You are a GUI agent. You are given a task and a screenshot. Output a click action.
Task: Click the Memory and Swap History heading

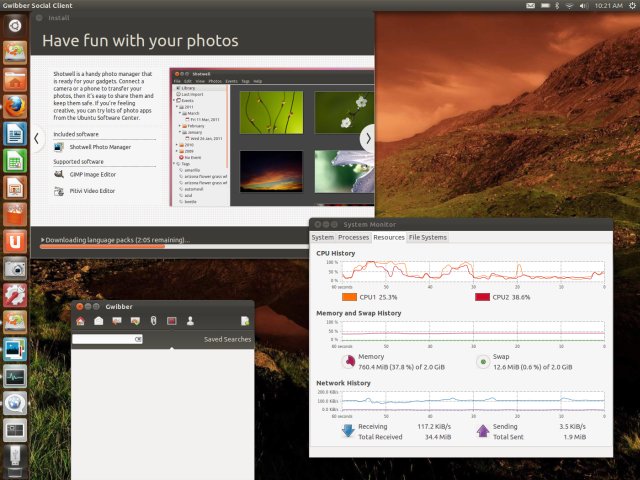pyautogui.click(x=358, y=313)
